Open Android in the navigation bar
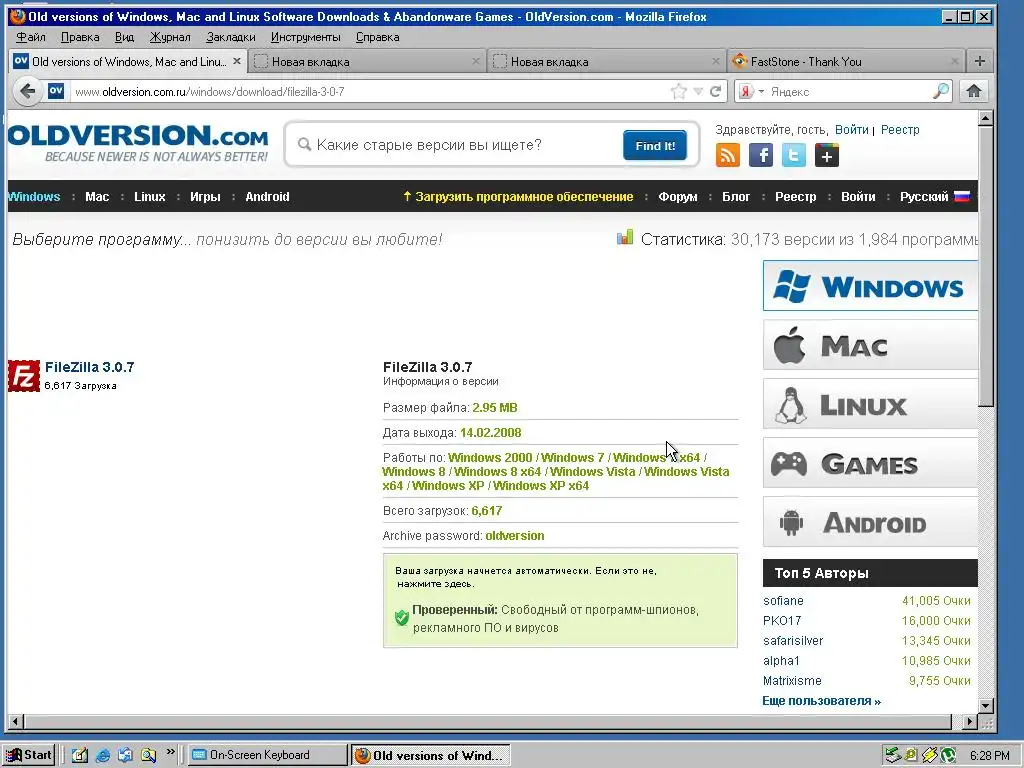Viewport: 1024px width, 768px height. coord(267,197)
